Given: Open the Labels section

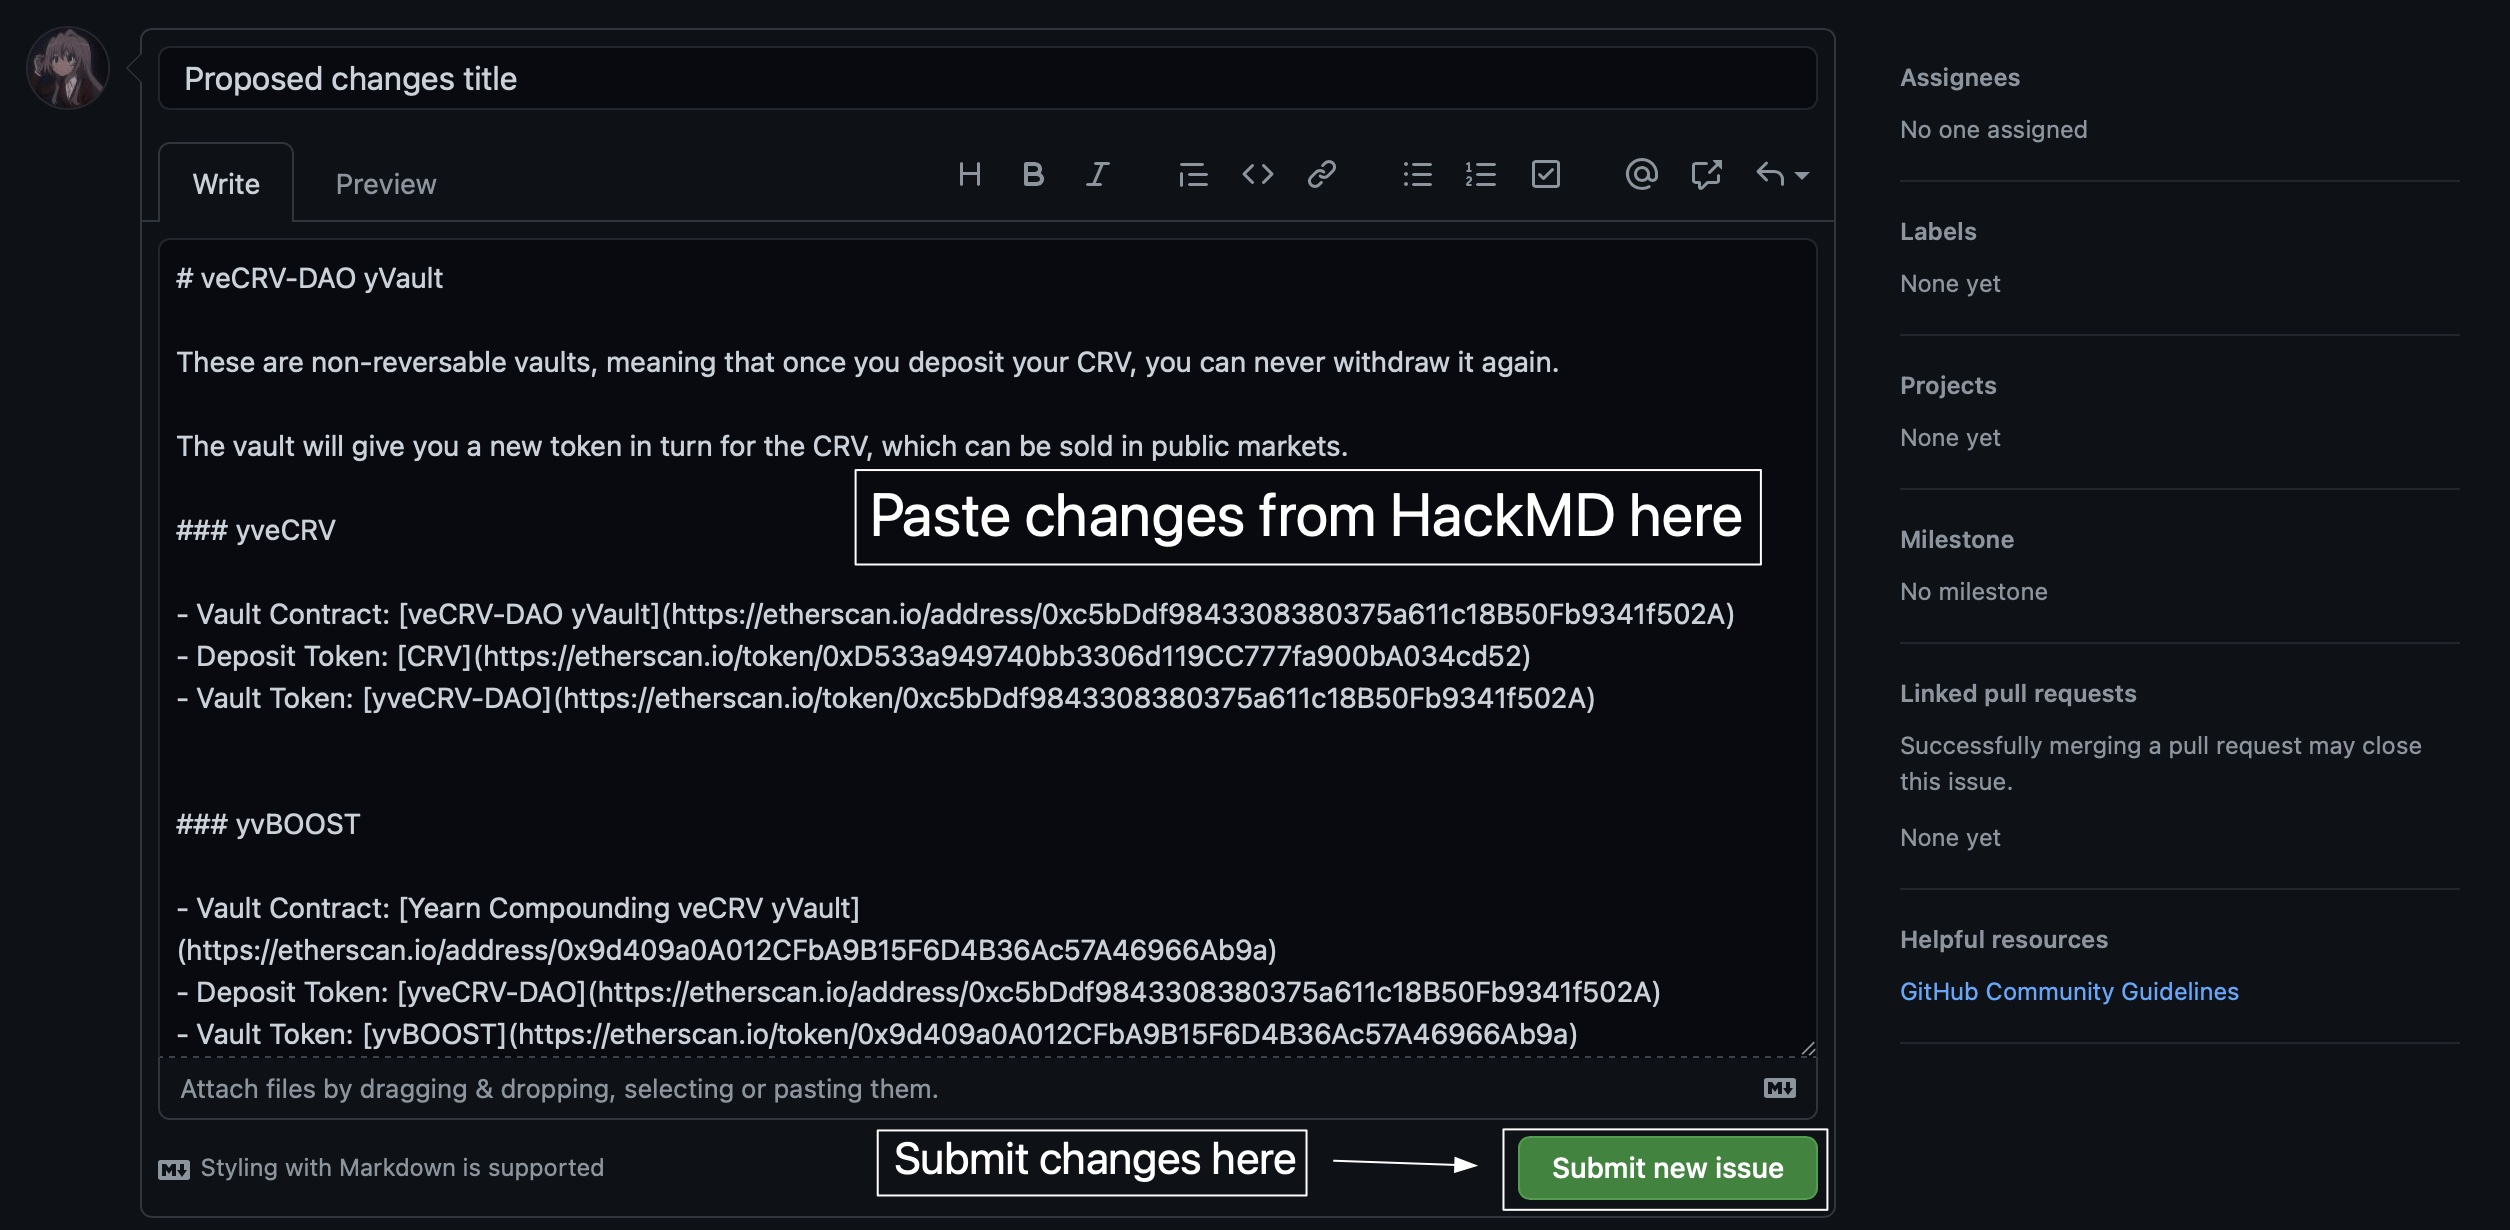Looking at the screenshot, I should [1937, 232].
